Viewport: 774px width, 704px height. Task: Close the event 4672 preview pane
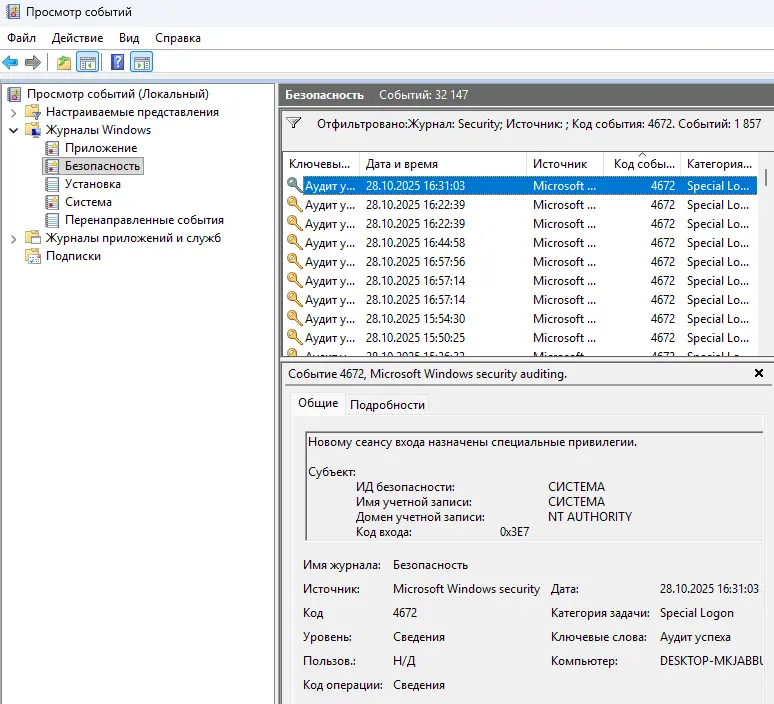click(758, 373)
